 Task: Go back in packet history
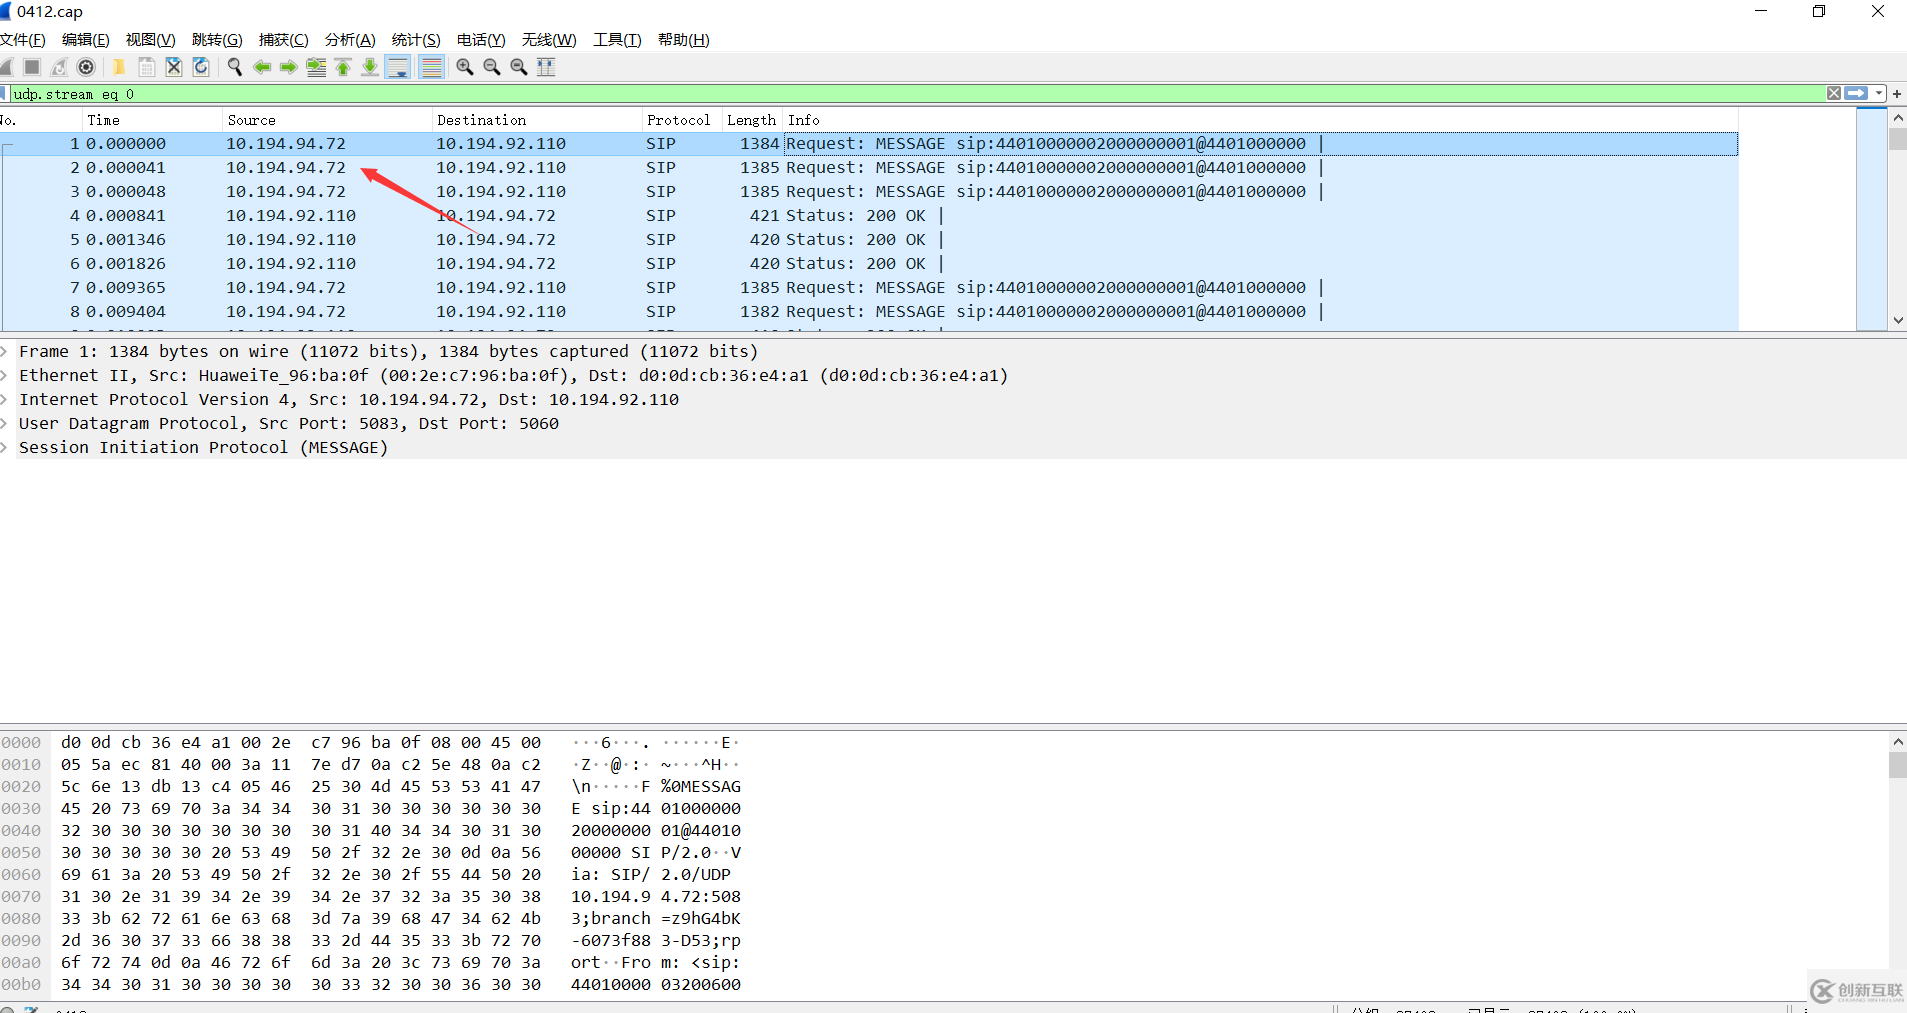pyautogui.click(x=262, y=67)
